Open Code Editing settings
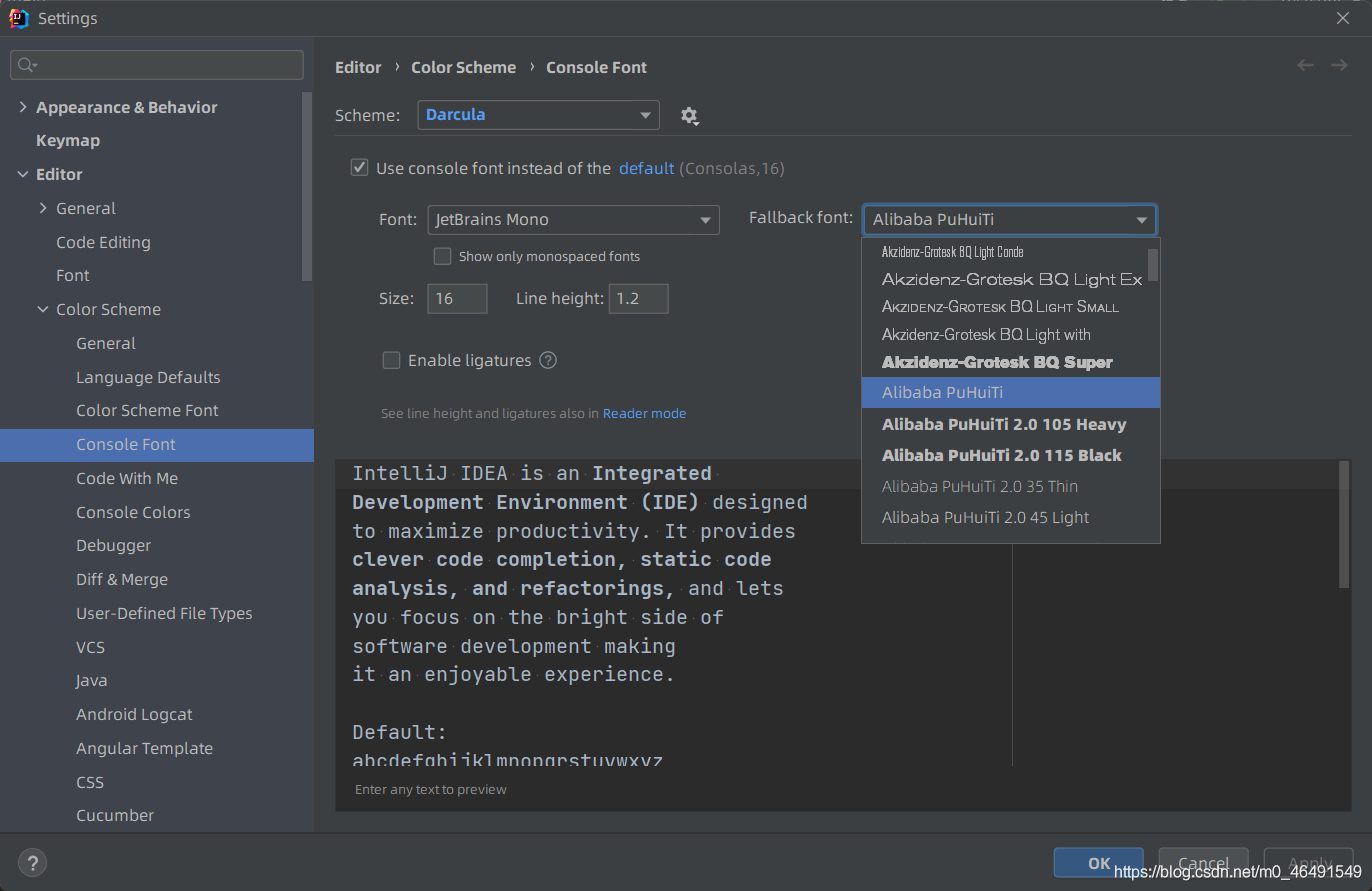Viewport: 1372px width, 891px height. (103, 242)
